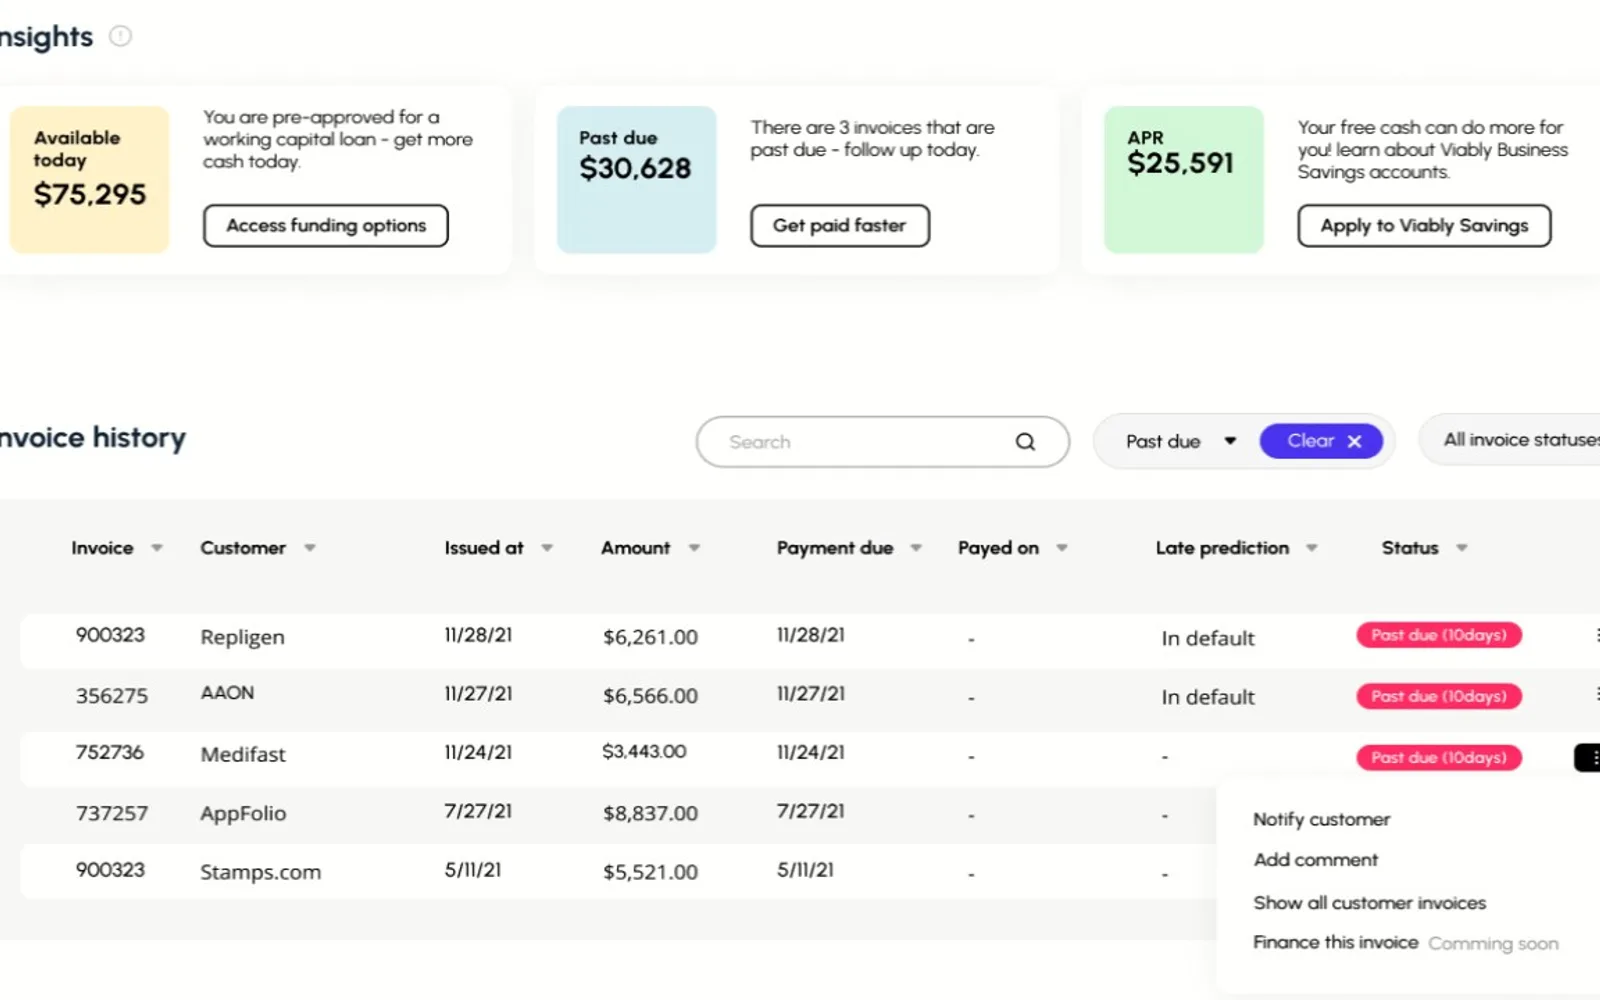Open All invoice statuses dropdown
Screen dimensions: 1600x1000
(1512, 440)
